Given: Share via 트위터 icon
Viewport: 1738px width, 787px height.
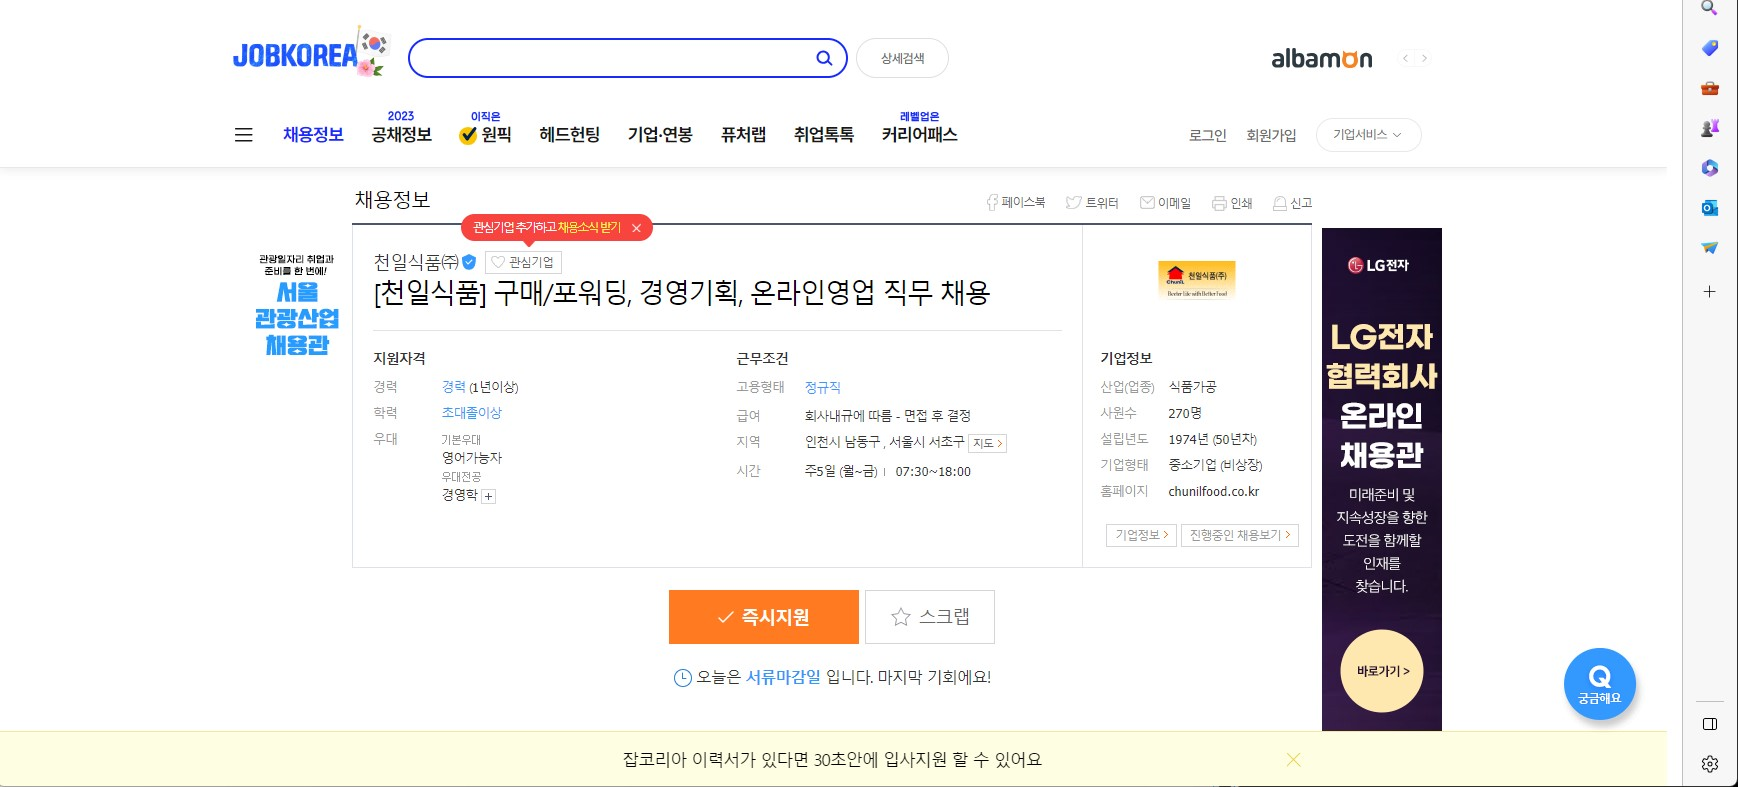Looking at the screenshot, I should 1092,203.
